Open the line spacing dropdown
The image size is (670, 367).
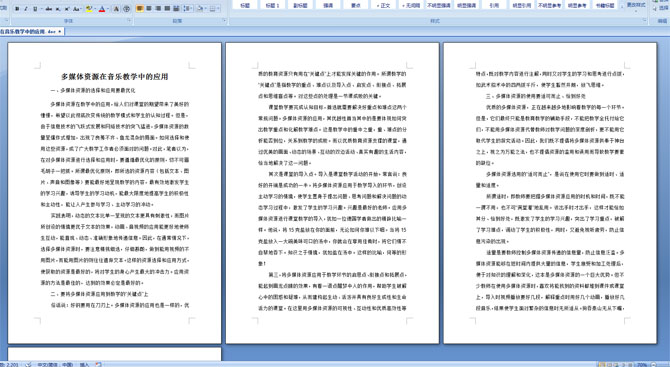(x=189, y=9)
